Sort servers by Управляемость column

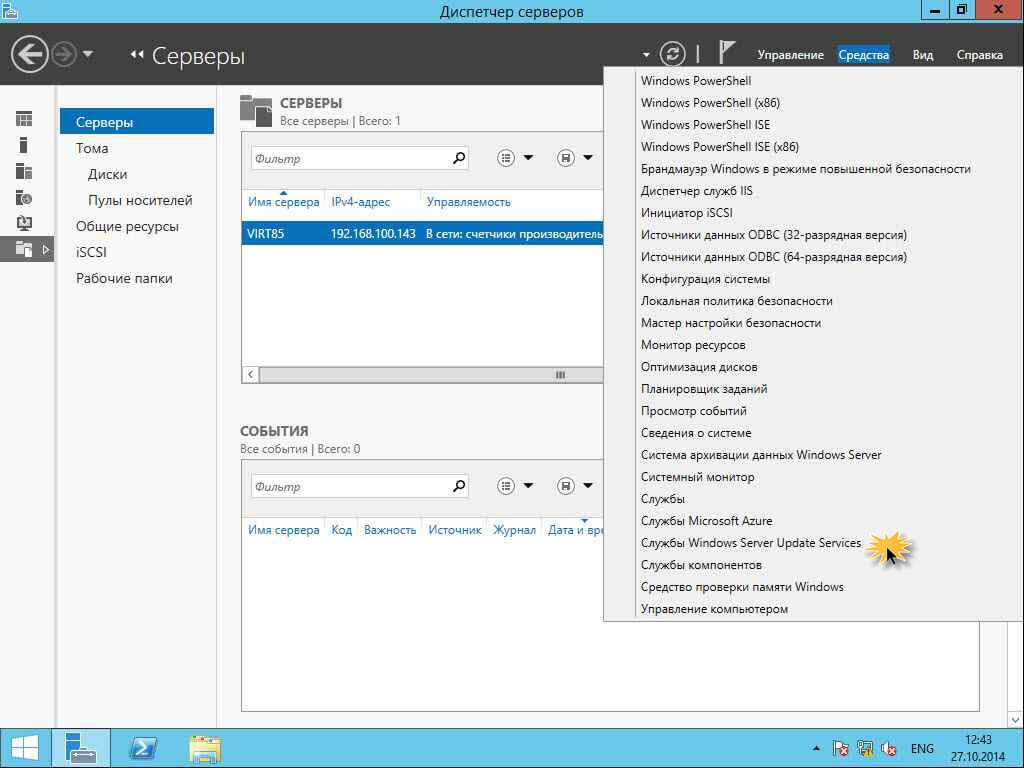point(468,202)
